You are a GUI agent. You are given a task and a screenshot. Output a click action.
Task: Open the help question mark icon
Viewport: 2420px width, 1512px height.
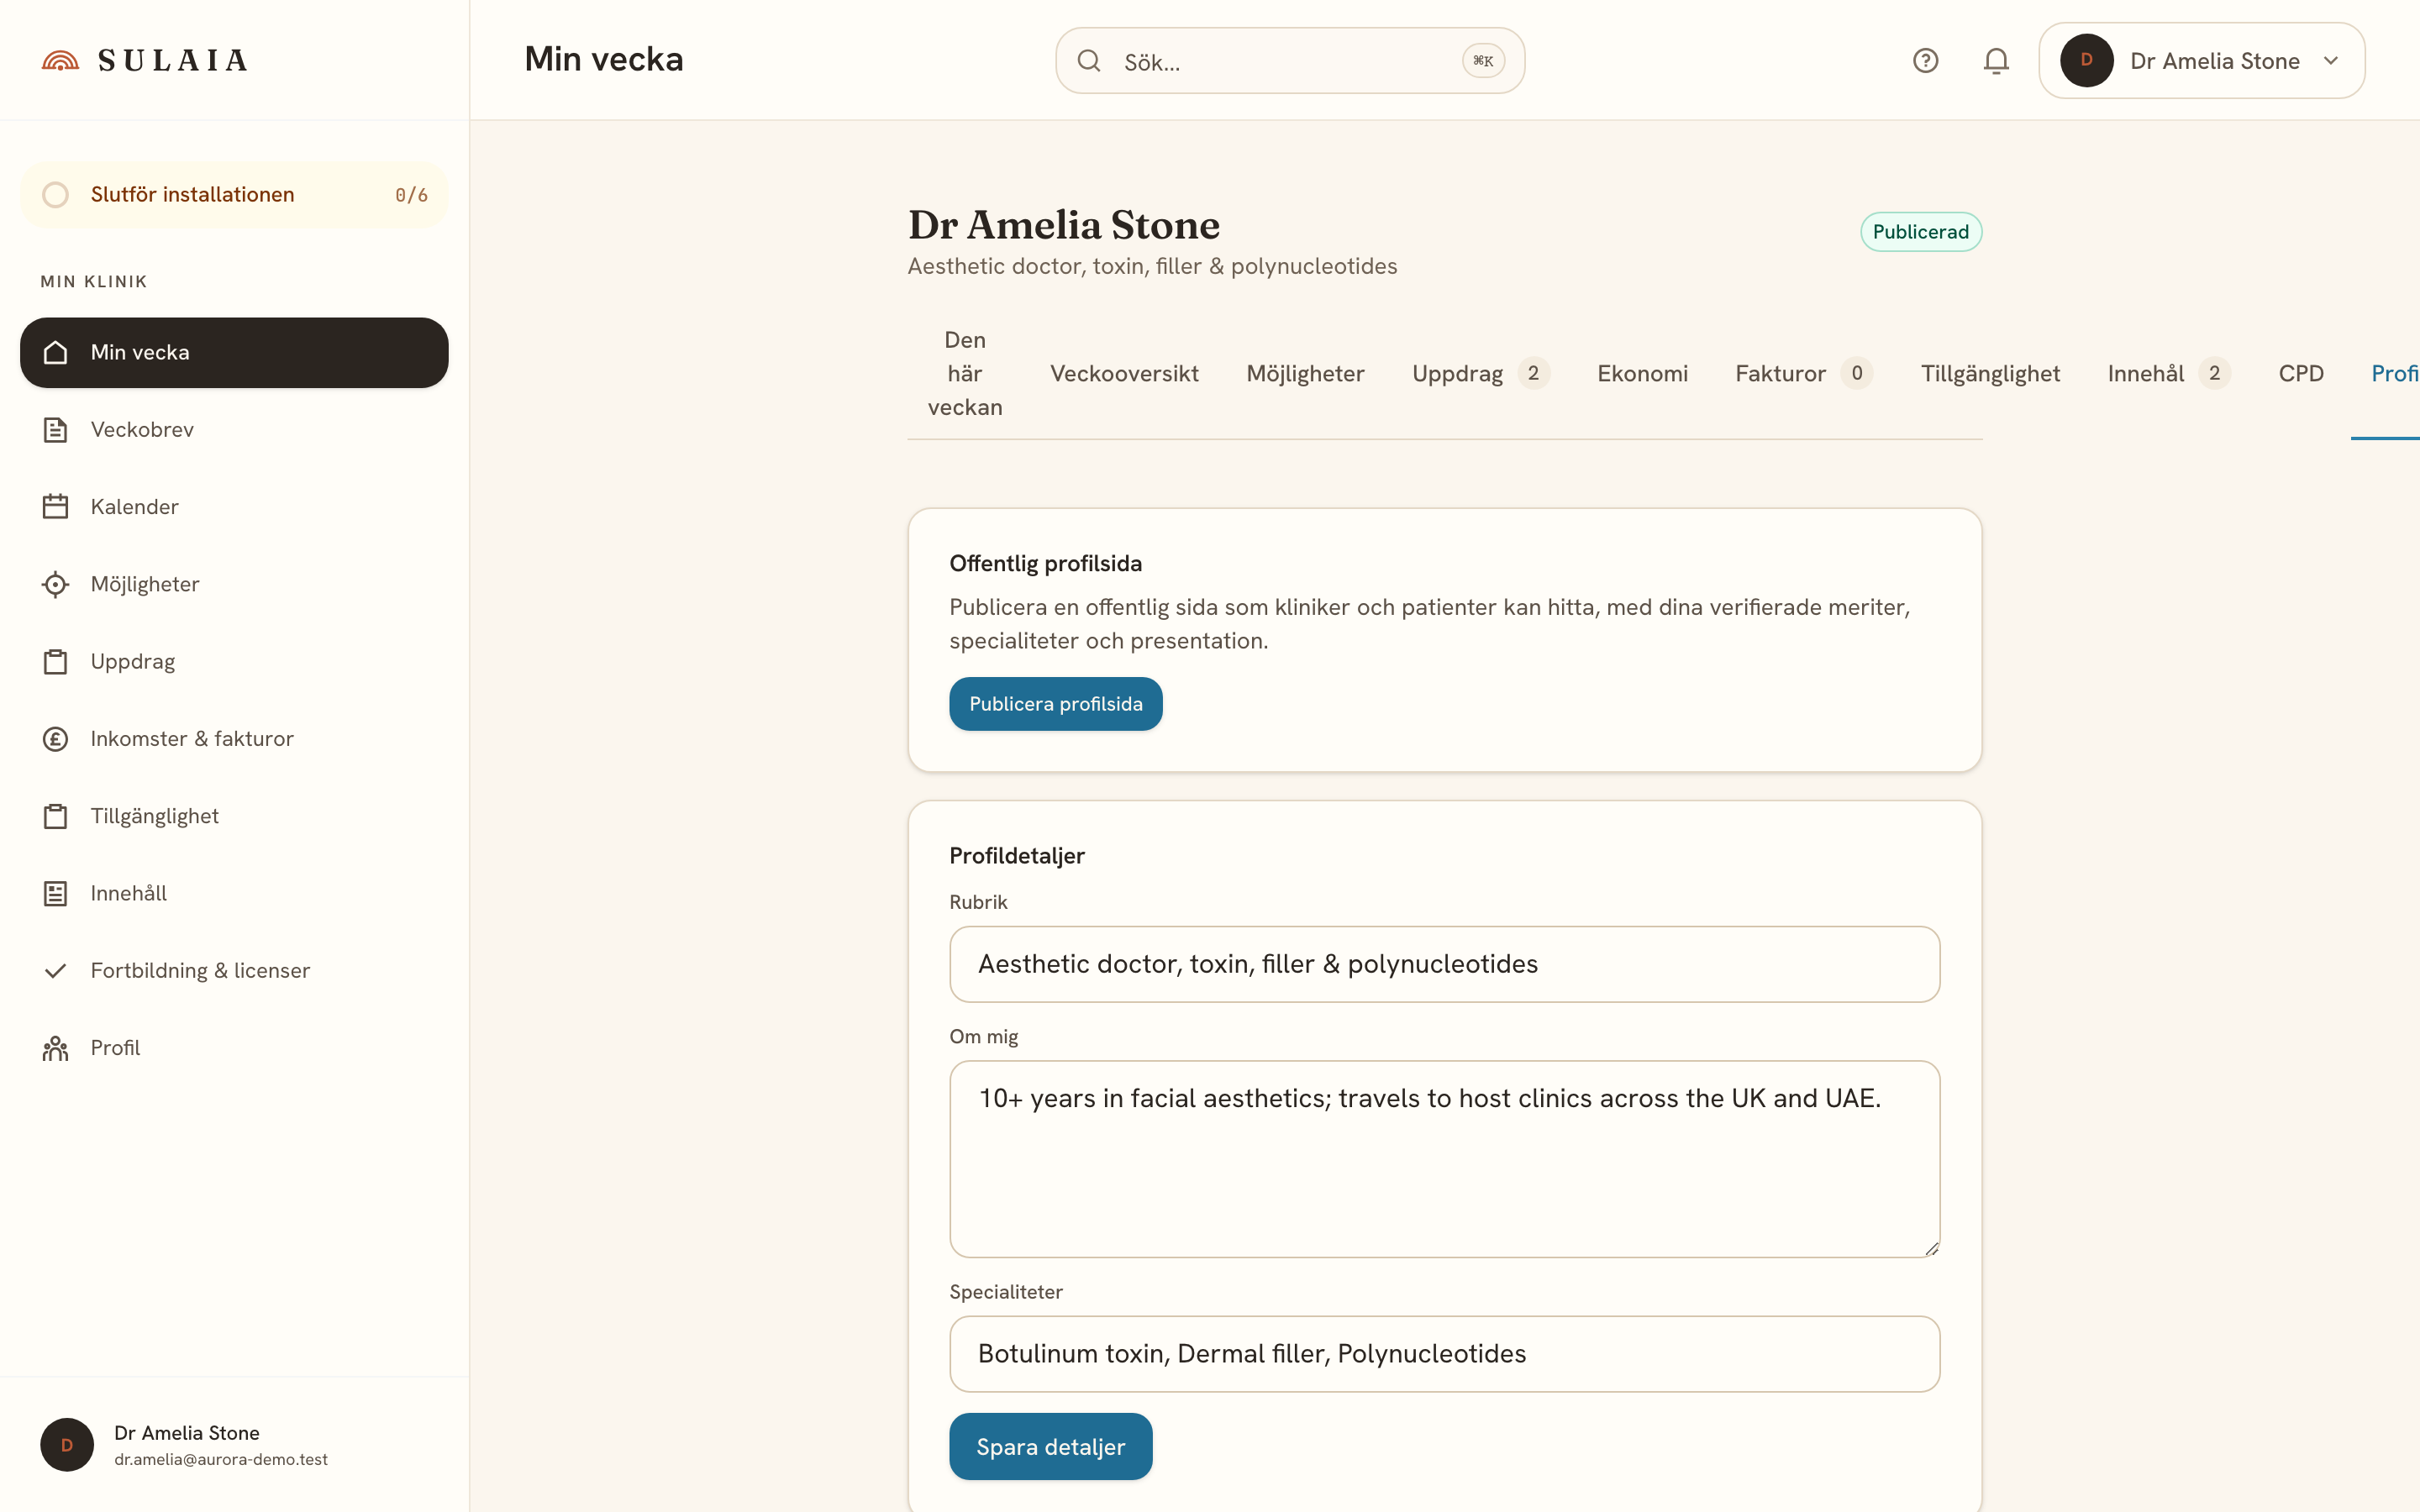pos(1925,61)
